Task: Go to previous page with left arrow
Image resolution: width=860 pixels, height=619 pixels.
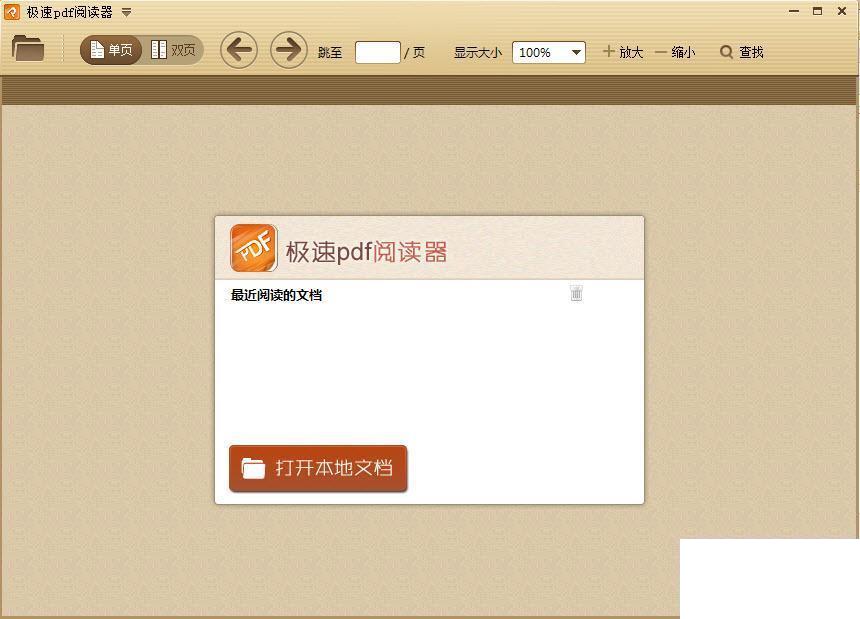Action: (239, 50)
